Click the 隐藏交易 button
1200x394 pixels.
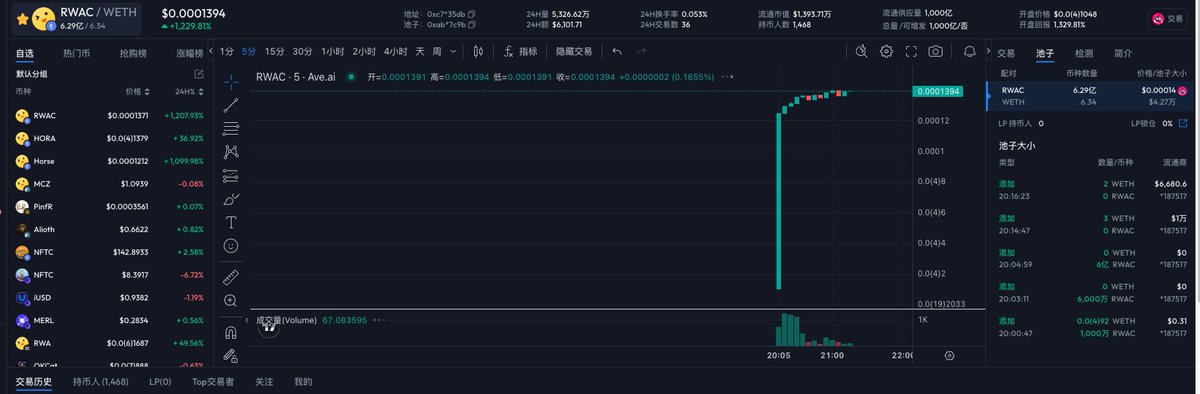click(574, 51)
